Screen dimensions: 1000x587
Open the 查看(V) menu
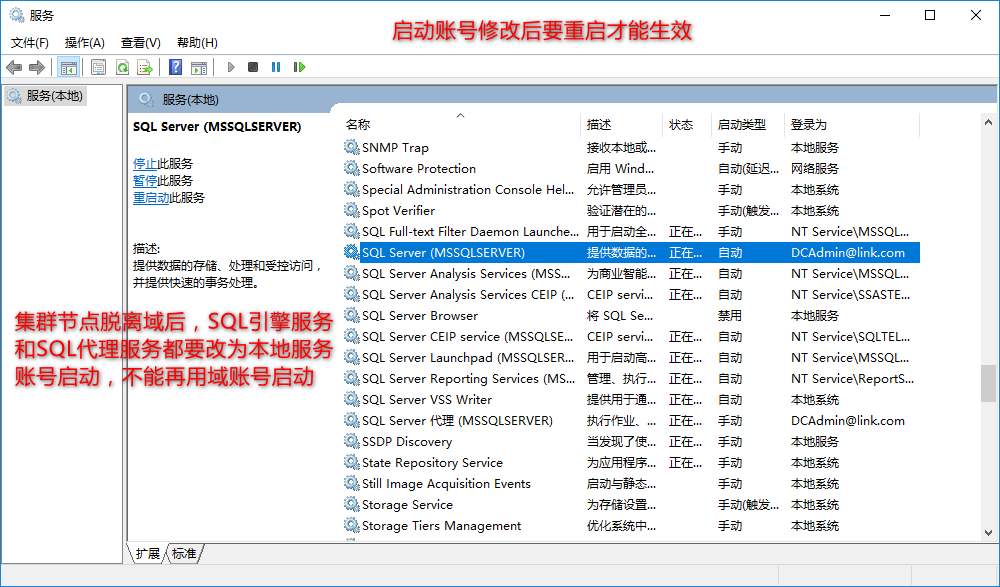click(x=141, y=43)
